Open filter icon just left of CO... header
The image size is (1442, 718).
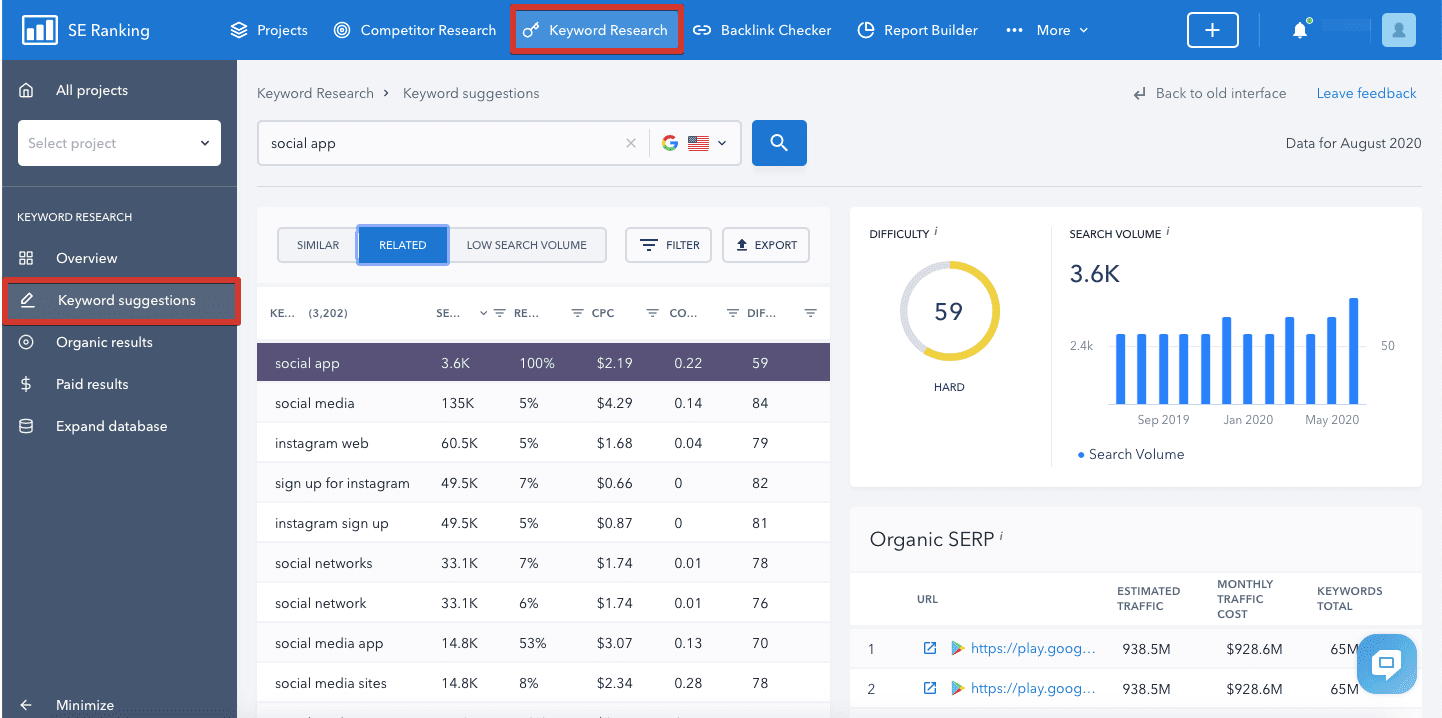click(652, 313)
